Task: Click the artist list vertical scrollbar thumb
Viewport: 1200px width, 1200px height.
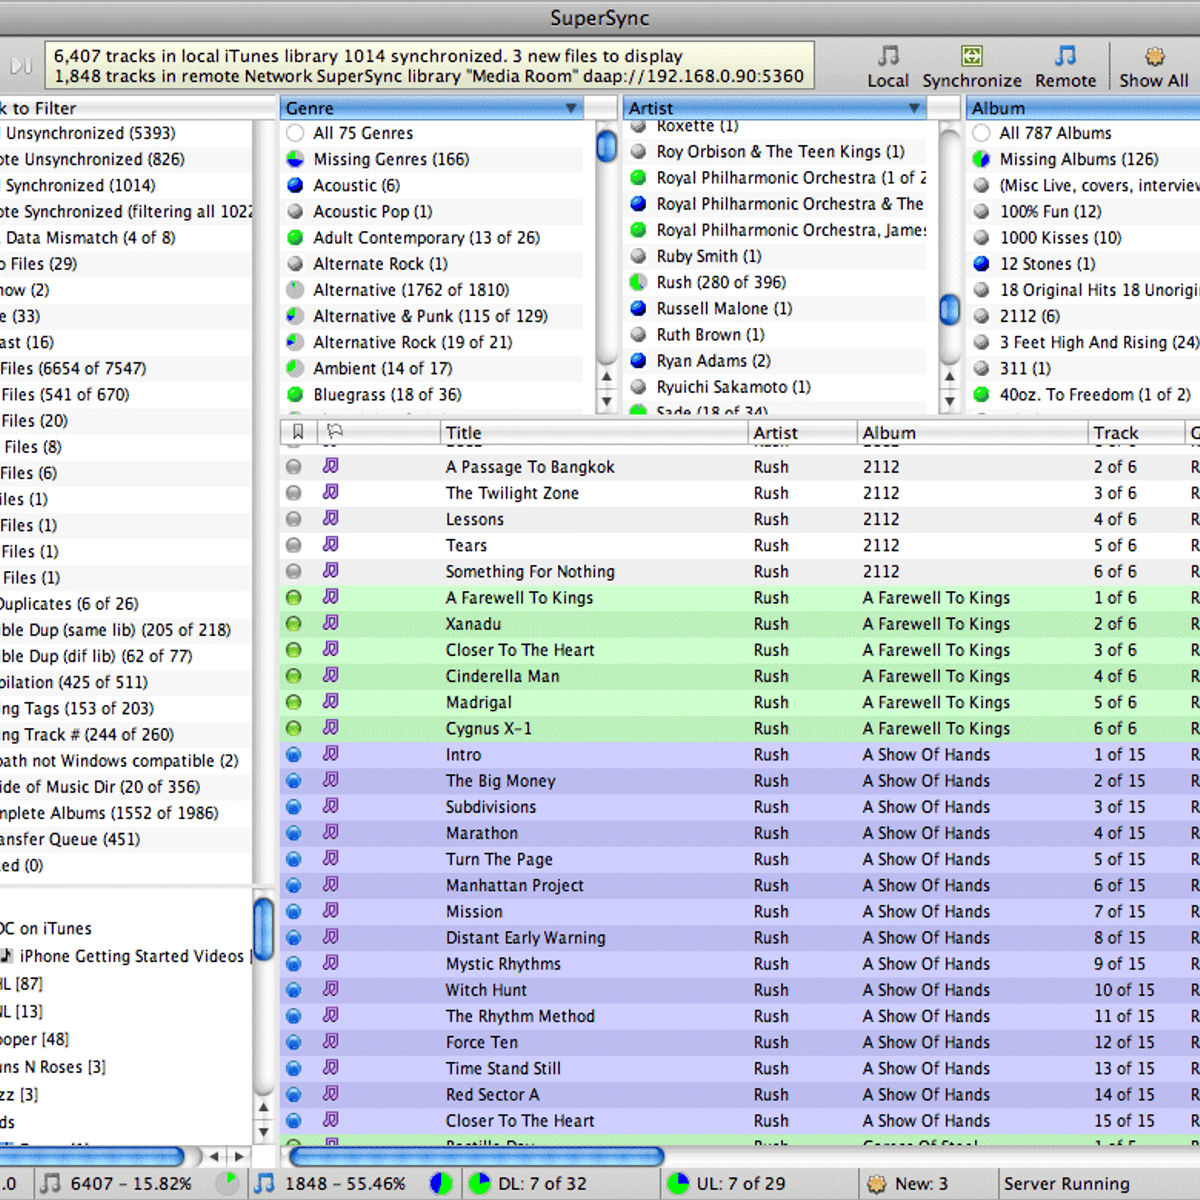Action: pyautogui.click(x=950, y=311)
